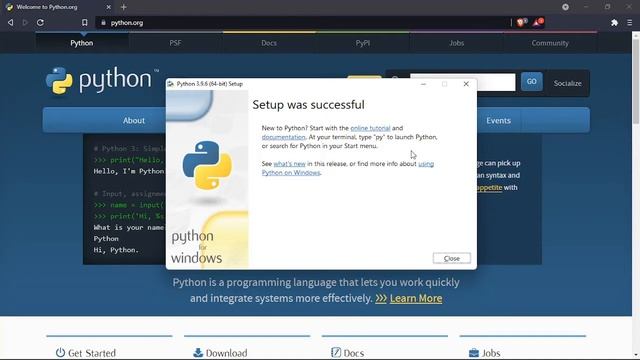Open a new tab with the plus button

point(124,7)
